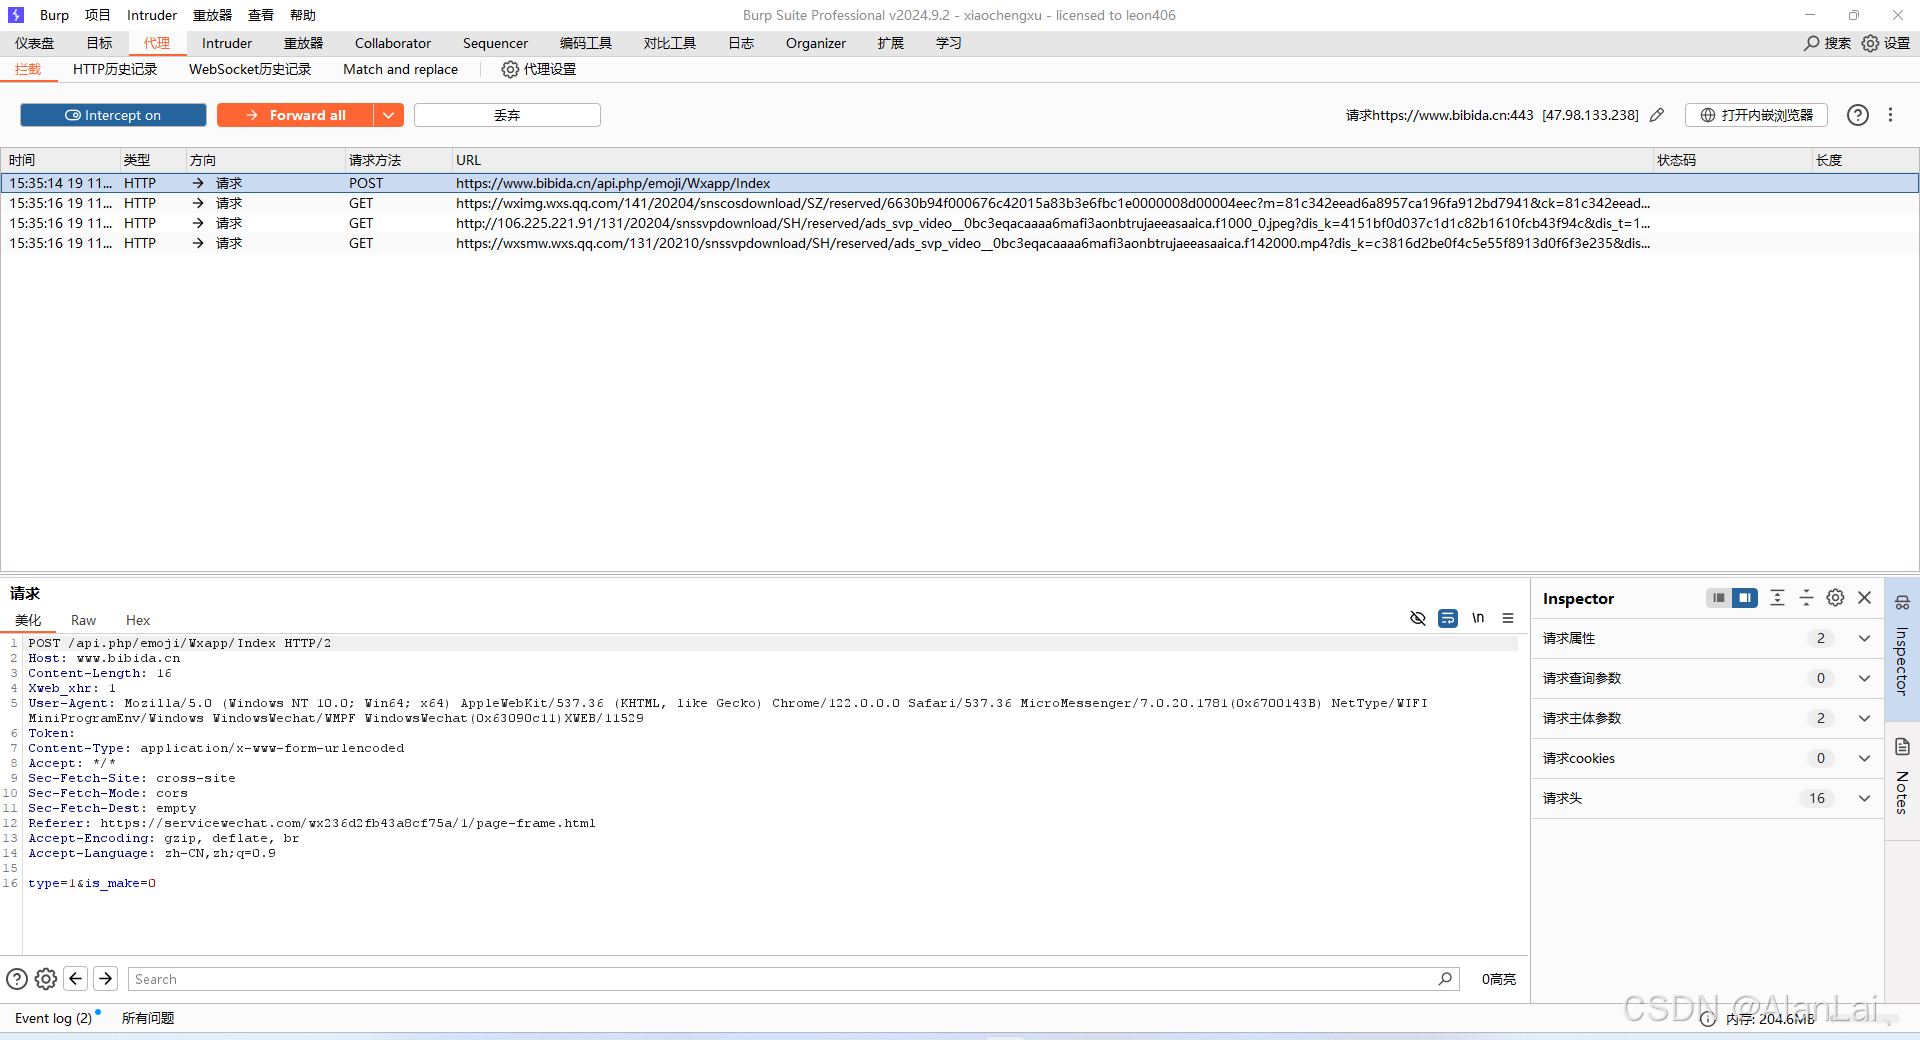This screenshot has width=1920, height=1040.
Task: Open the three-dot options menu beside help
Action: (1890, 115)
